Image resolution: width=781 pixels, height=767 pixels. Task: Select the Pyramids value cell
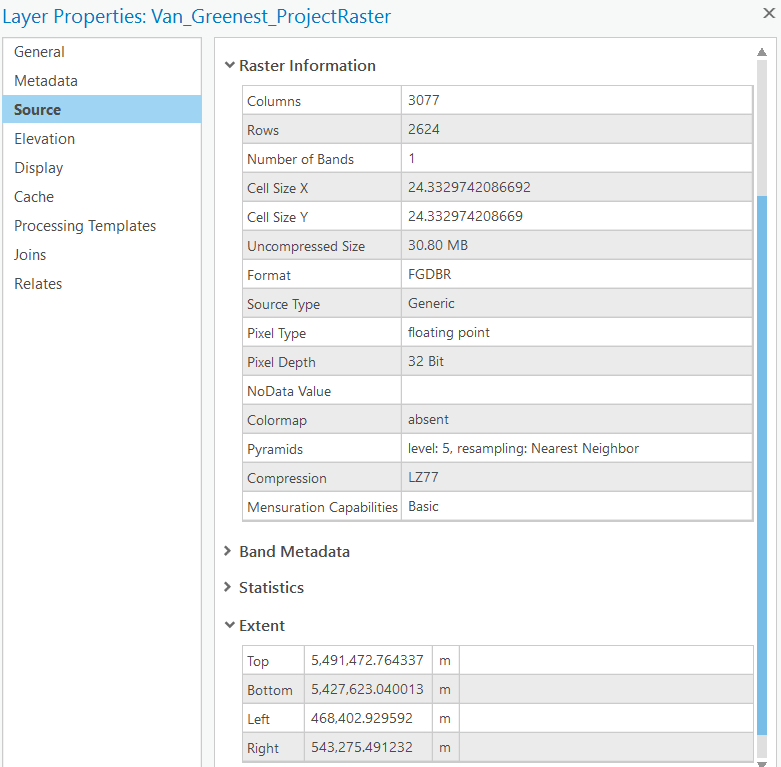pos(576,449)
